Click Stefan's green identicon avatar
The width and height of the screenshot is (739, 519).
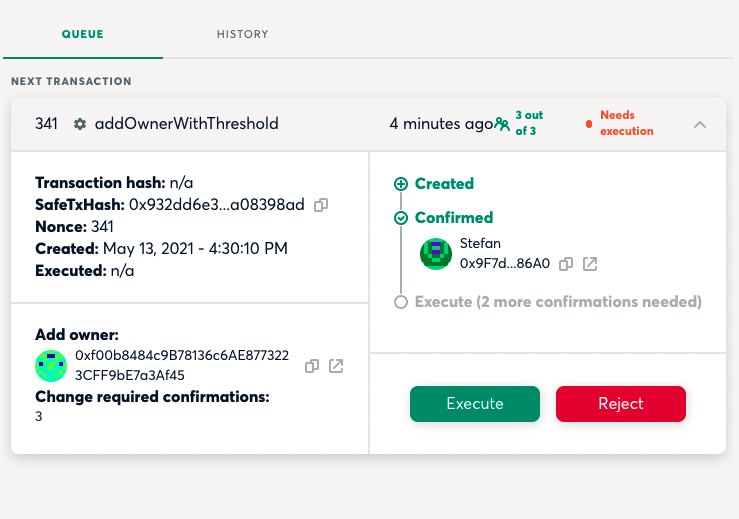click(436, 254)
